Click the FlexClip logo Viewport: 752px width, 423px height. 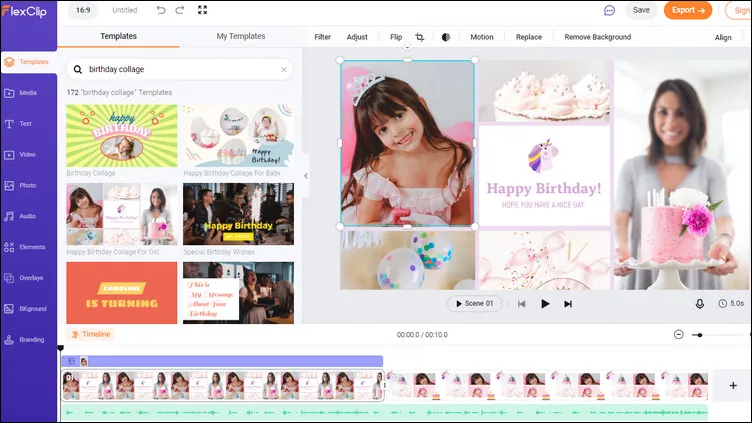(24, 11)
